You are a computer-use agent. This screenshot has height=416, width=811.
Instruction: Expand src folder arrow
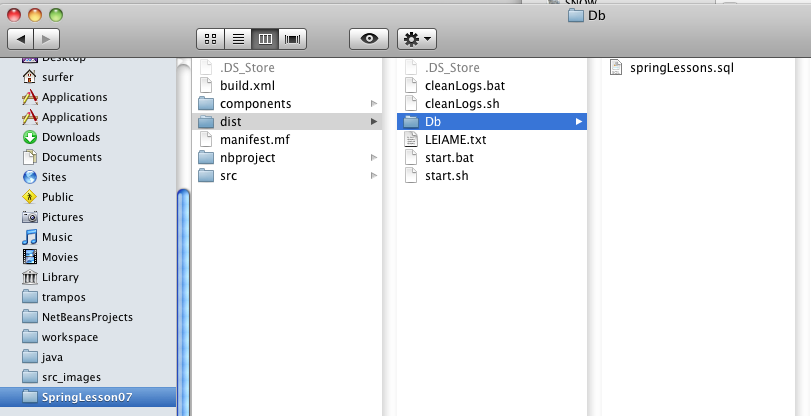click(x=373, y=175)
